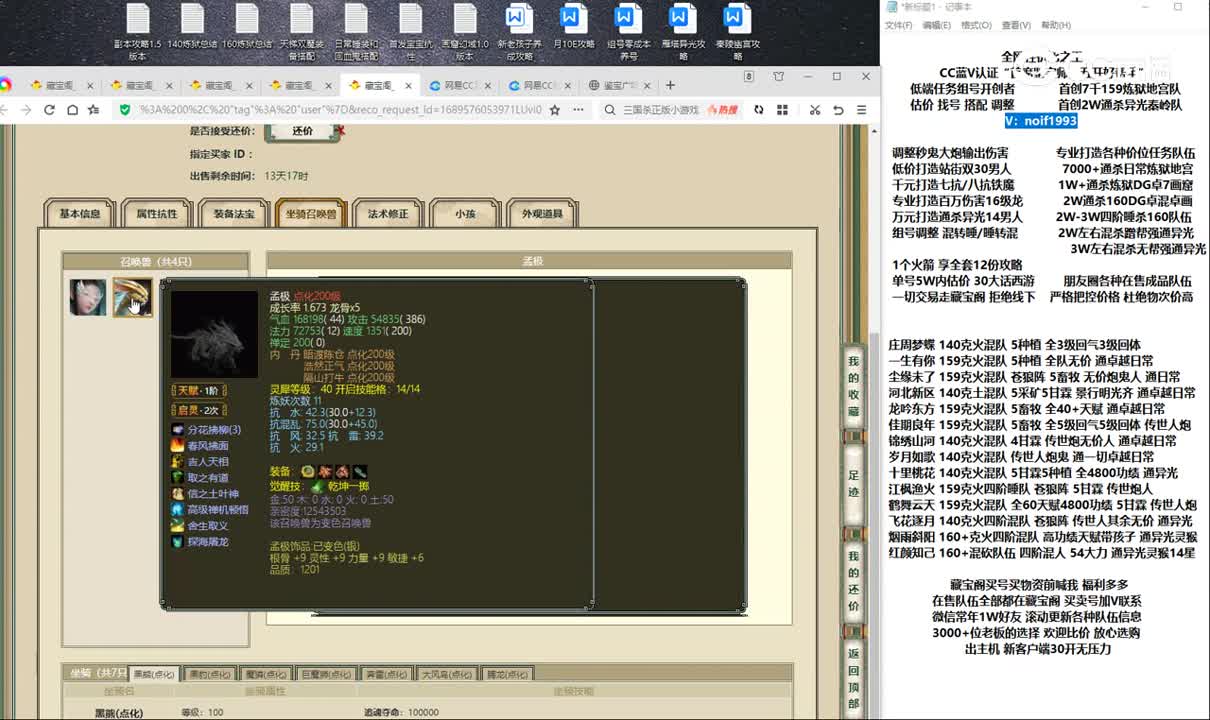This screenshot has height=720, width=1210.
Task: Switch to the 属性抗性 tab
Action: [x=157, y=214]
